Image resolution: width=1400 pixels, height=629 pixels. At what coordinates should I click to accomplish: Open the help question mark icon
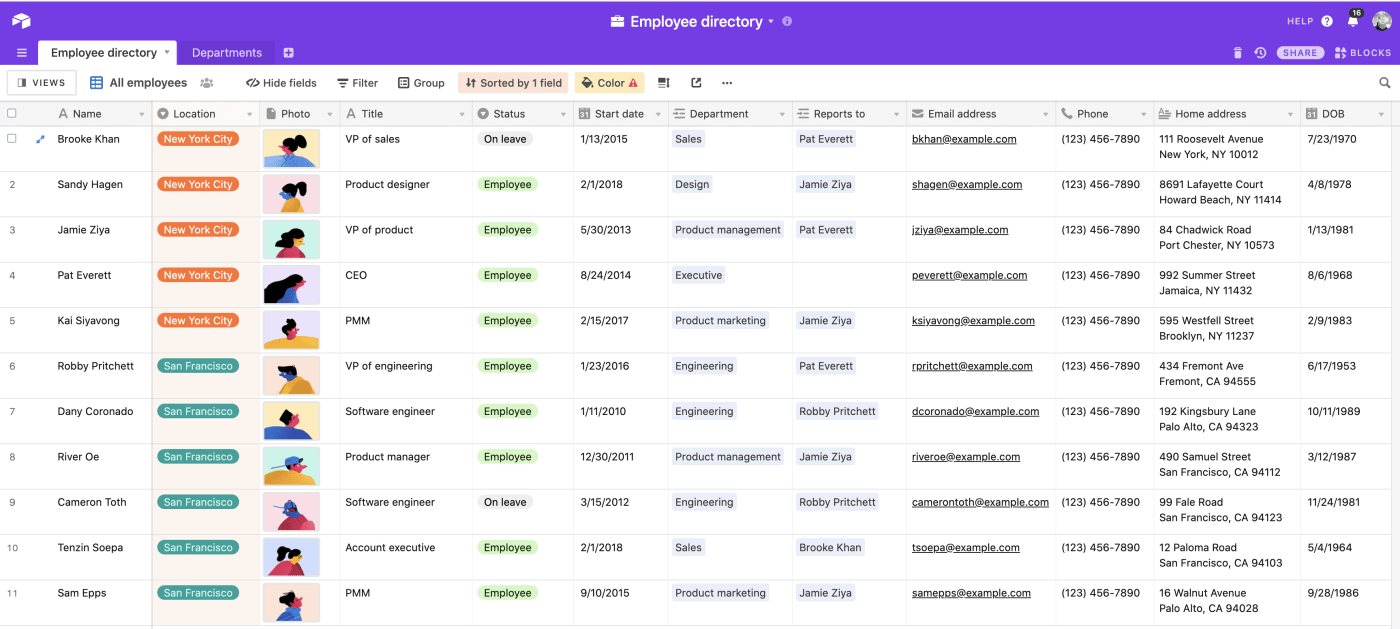point(1327,21)
